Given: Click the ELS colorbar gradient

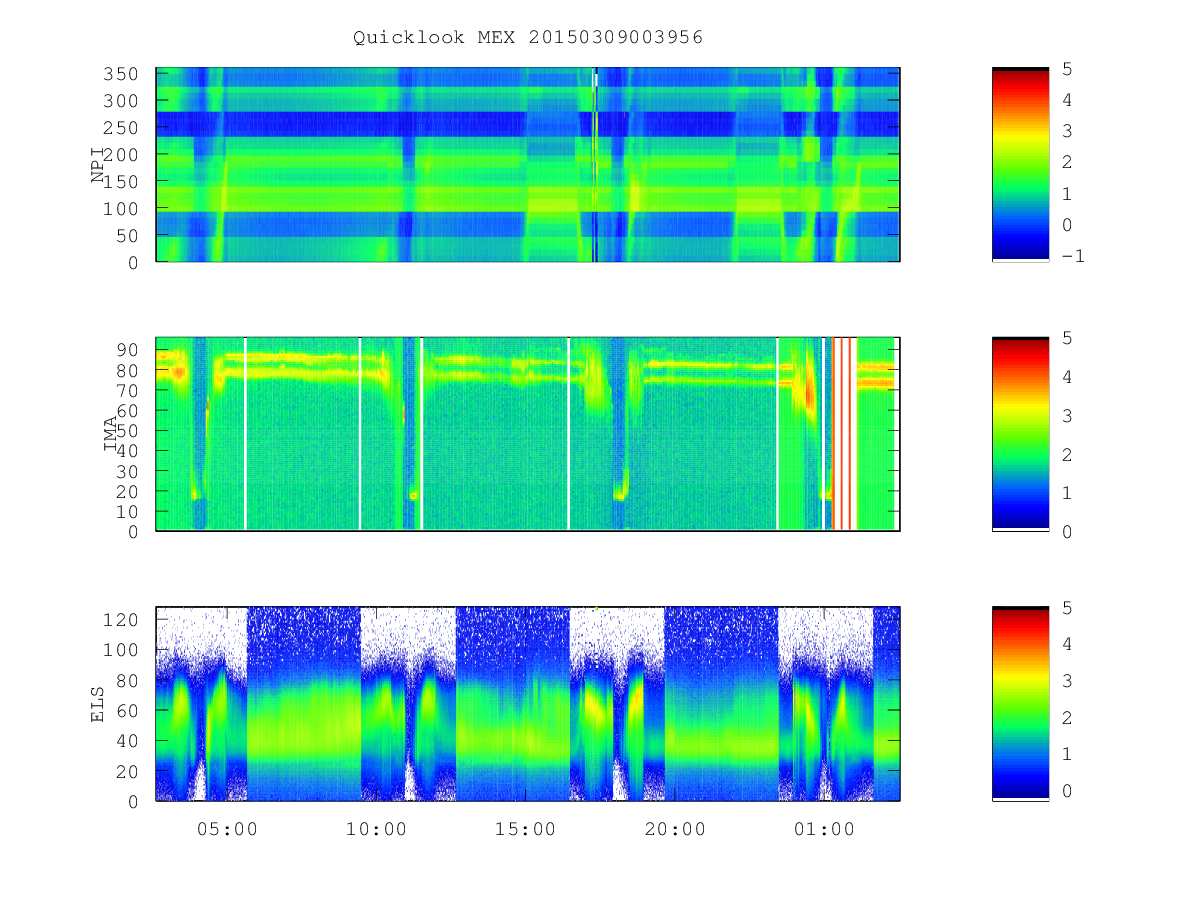Looking at the screenshot, I should 1020,703.
